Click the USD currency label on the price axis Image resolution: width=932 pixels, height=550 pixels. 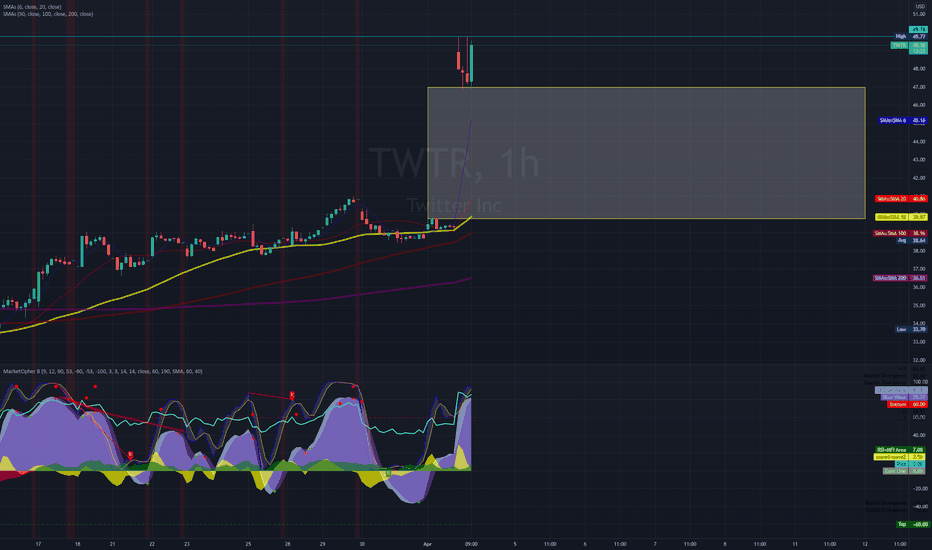(x=920, y=6)
